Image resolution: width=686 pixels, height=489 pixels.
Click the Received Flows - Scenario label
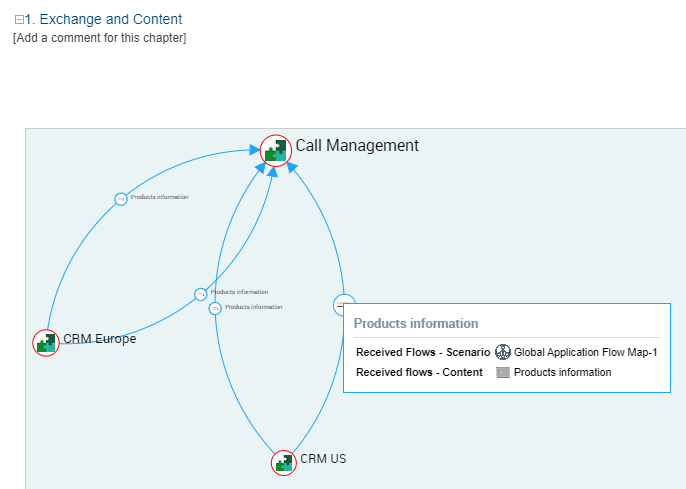click(x=423, y=352)
